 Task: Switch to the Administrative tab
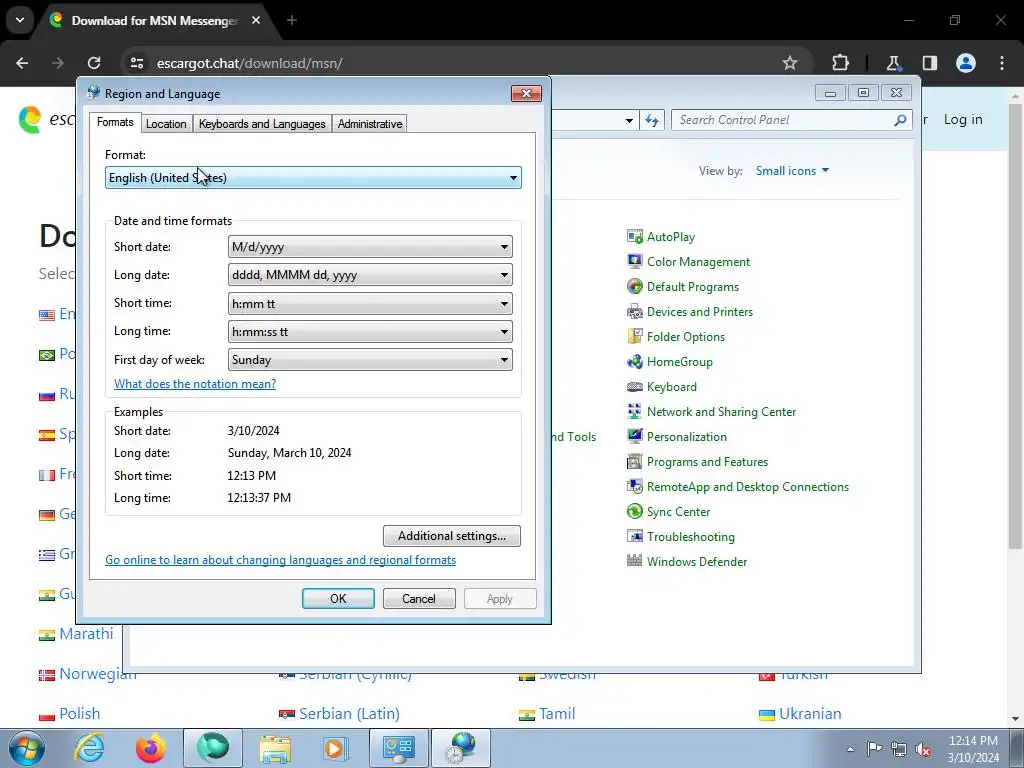[370, 123]
